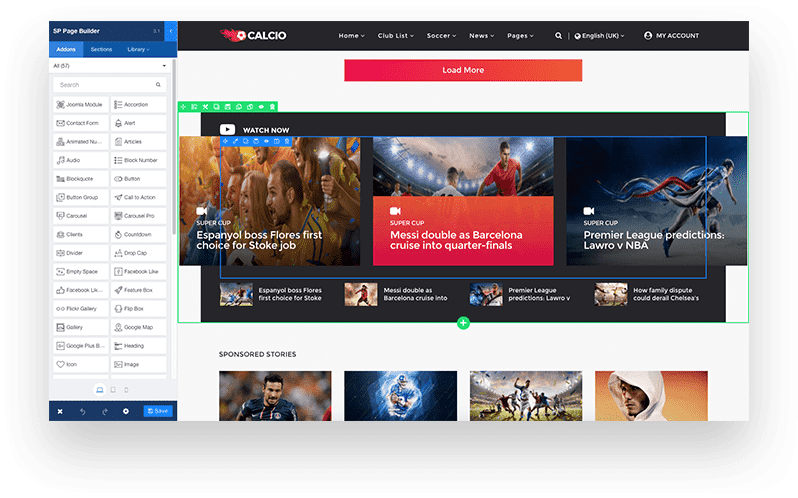The height and width of the screenshot is (498, 798).
Task: Select the Carousel Pro addon
Action: point(138,216)
